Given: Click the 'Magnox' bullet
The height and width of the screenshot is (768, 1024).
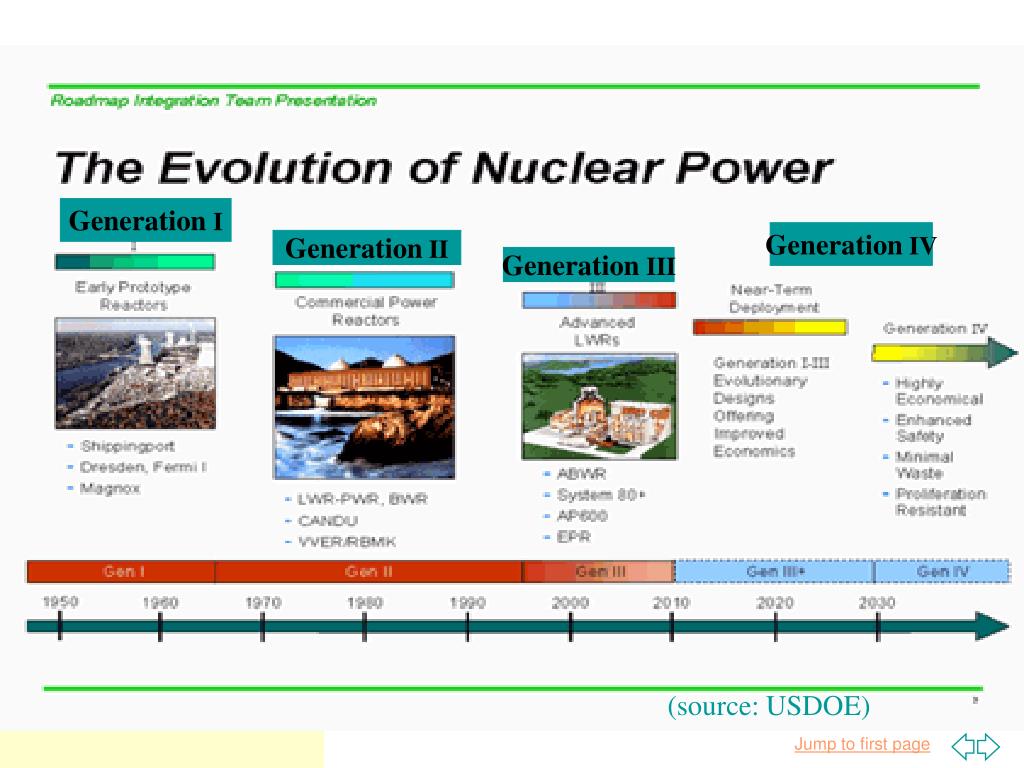Looking at the screenshot, I should coord(104,488).
